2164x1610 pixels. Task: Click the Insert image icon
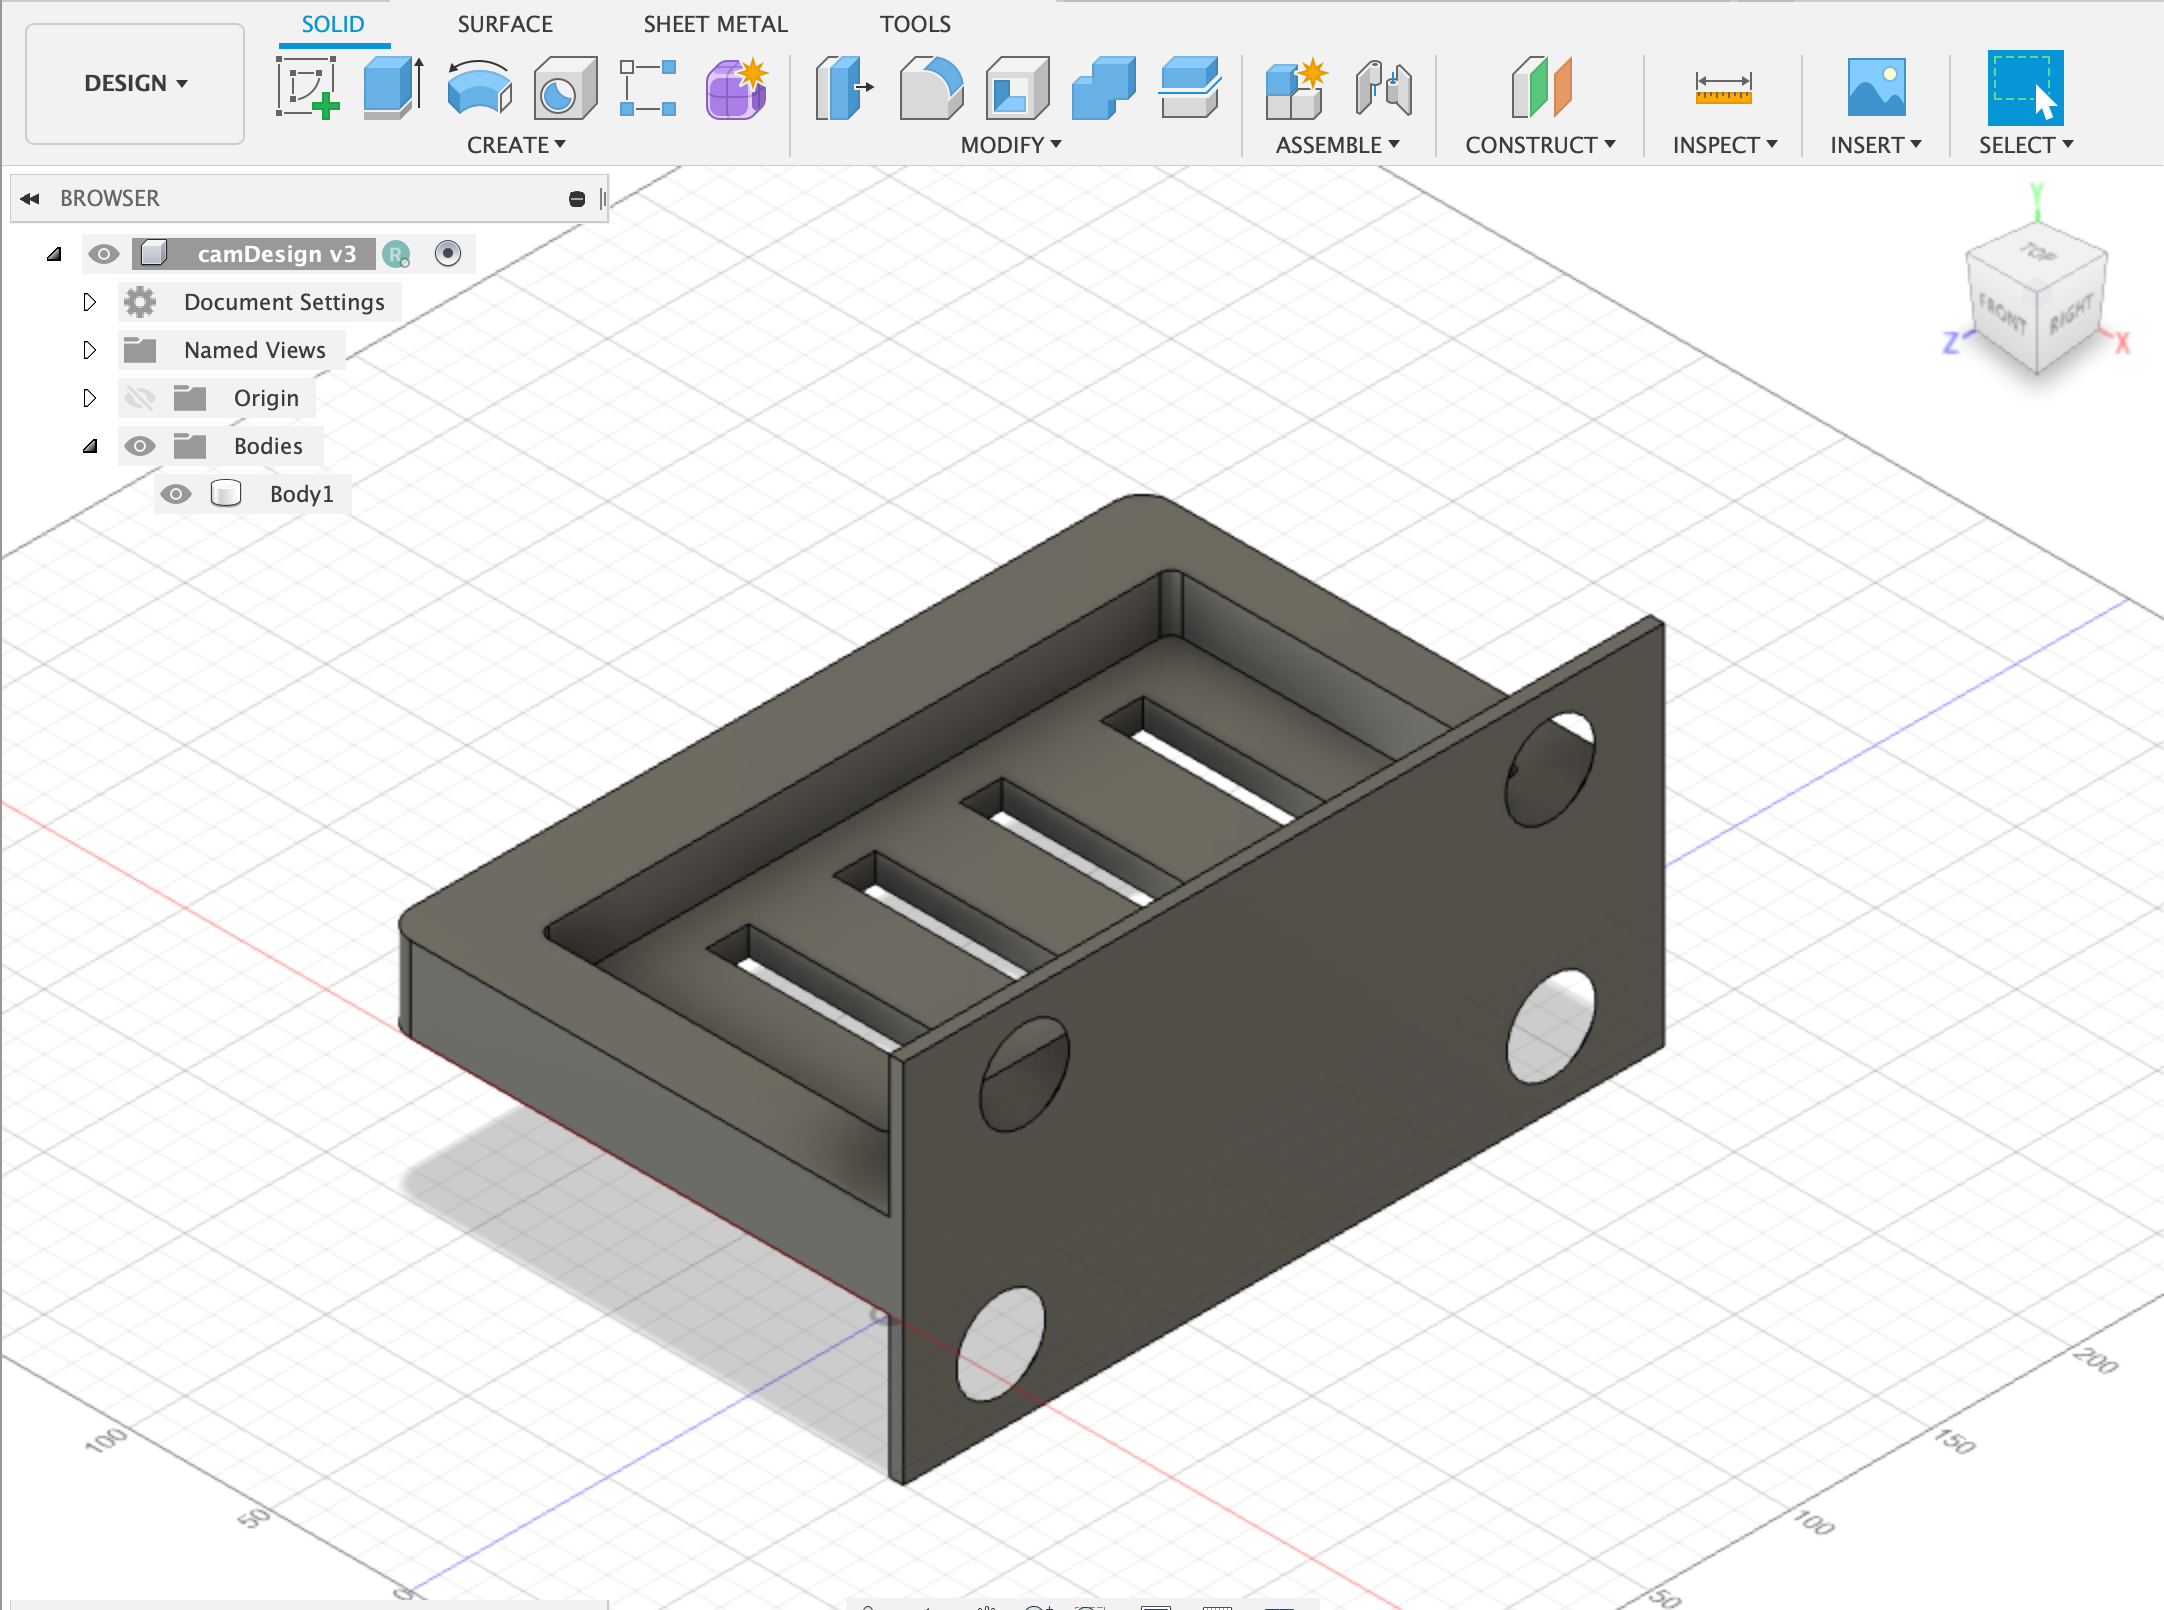pyautogui.click(x=1875, y=87)
